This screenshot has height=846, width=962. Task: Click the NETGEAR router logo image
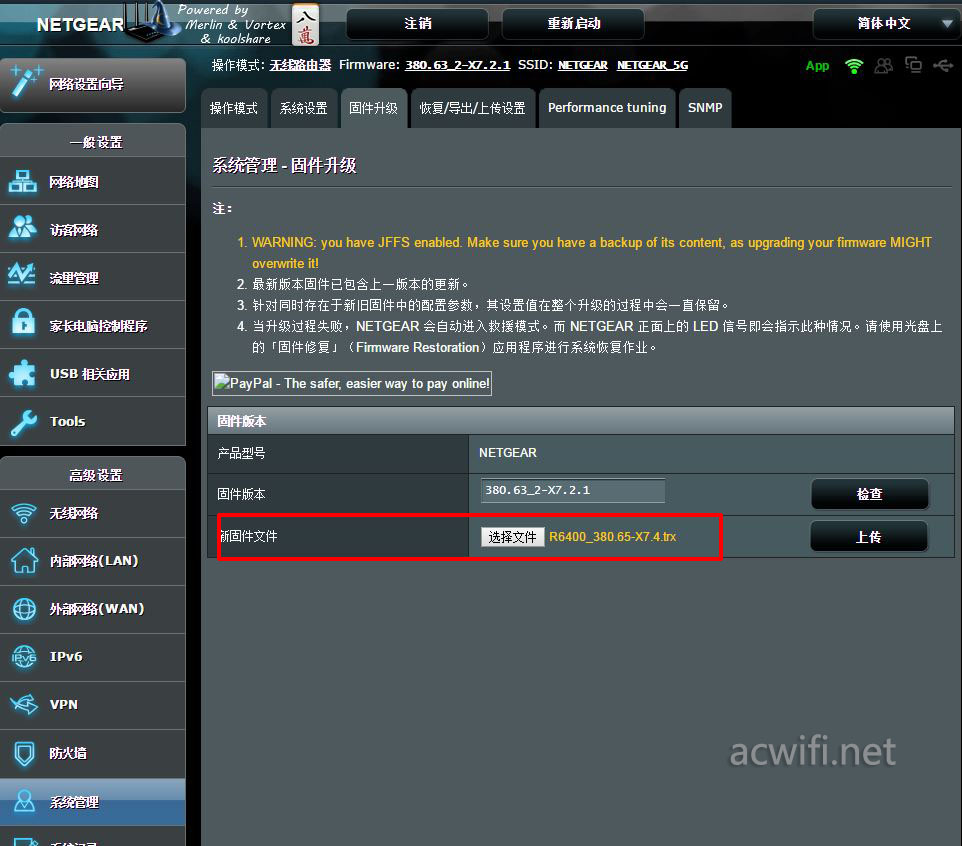150,22
